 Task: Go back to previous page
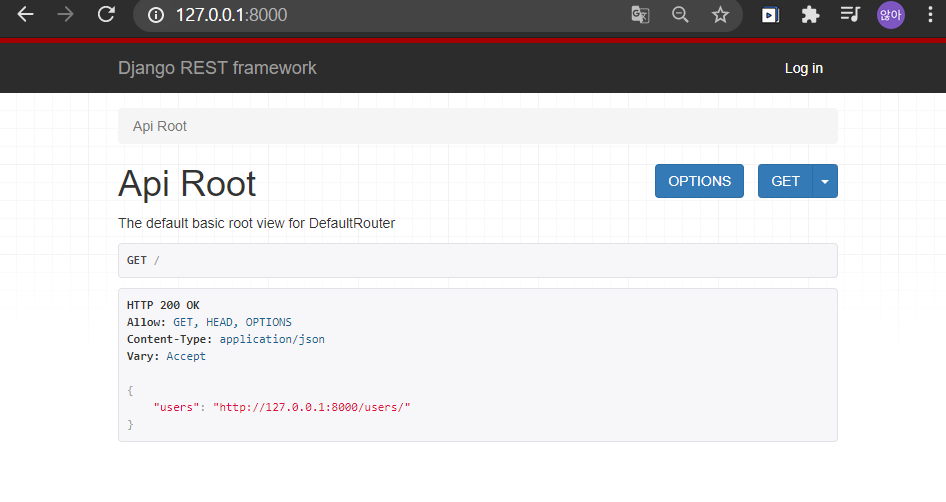tap(25, 14)
